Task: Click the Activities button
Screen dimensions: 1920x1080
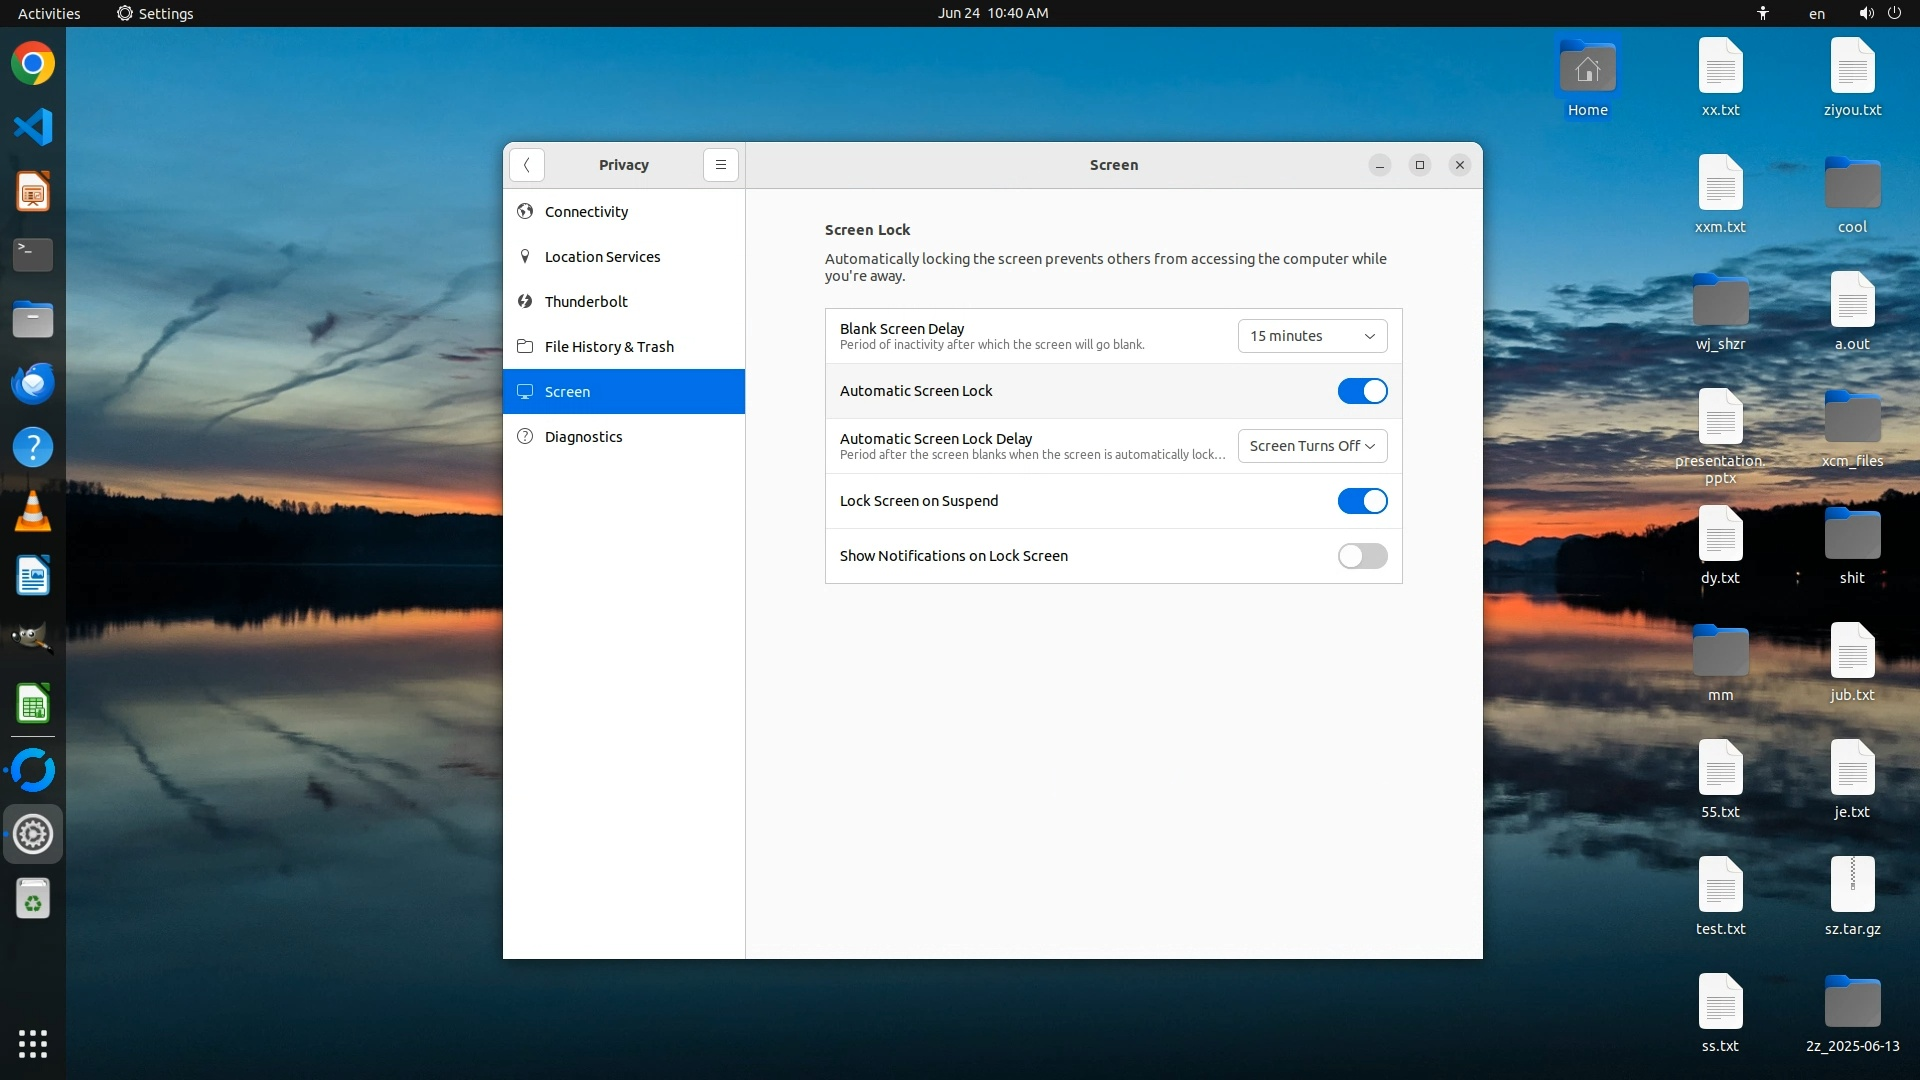Action: (49, 13)
